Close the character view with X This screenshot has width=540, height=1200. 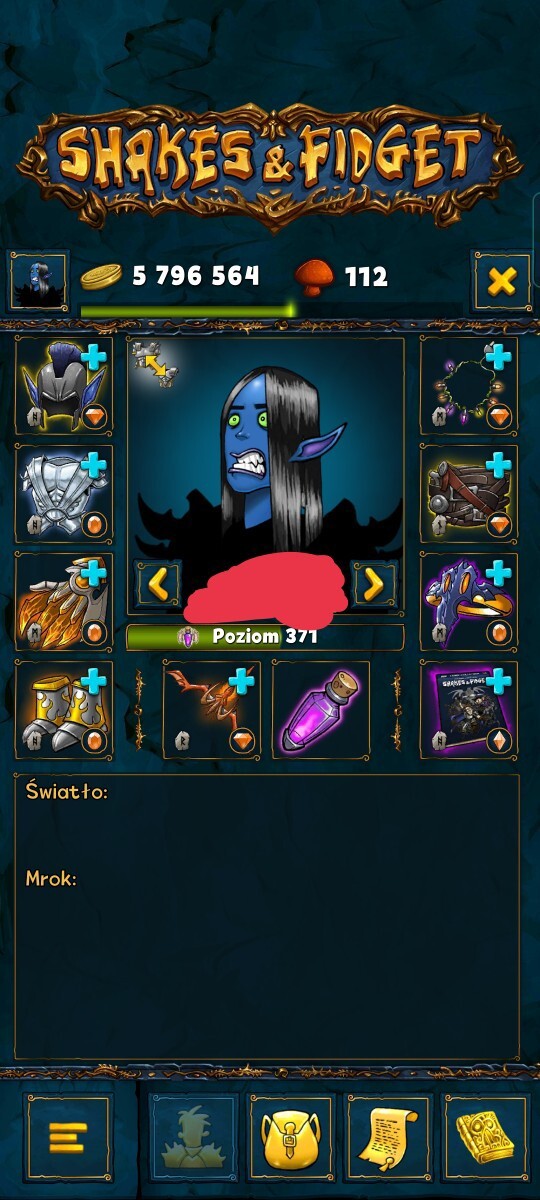501,281
